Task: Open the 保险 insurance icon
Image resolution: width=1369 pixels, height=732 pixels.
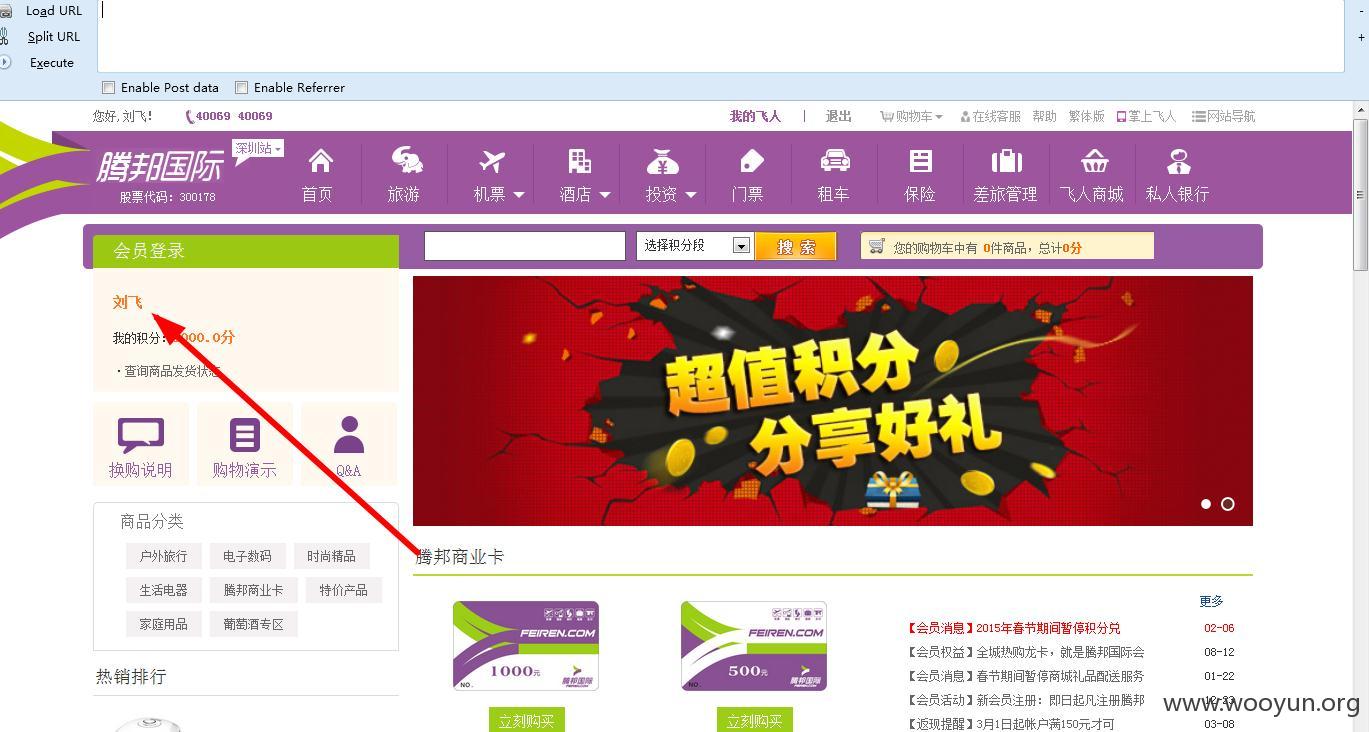Action: [921, 161]
